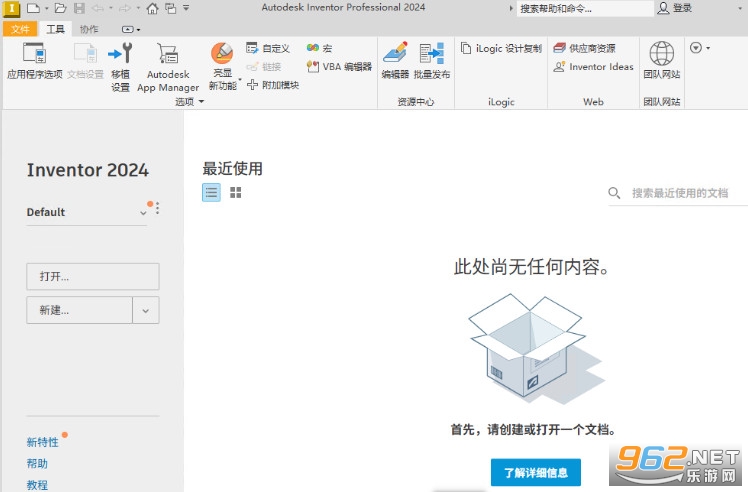Image resolution: width=748 pixels, height=492 pixels.
Task: Open the dropdown arrow beside the New file icon
Action: coord(46,9)
